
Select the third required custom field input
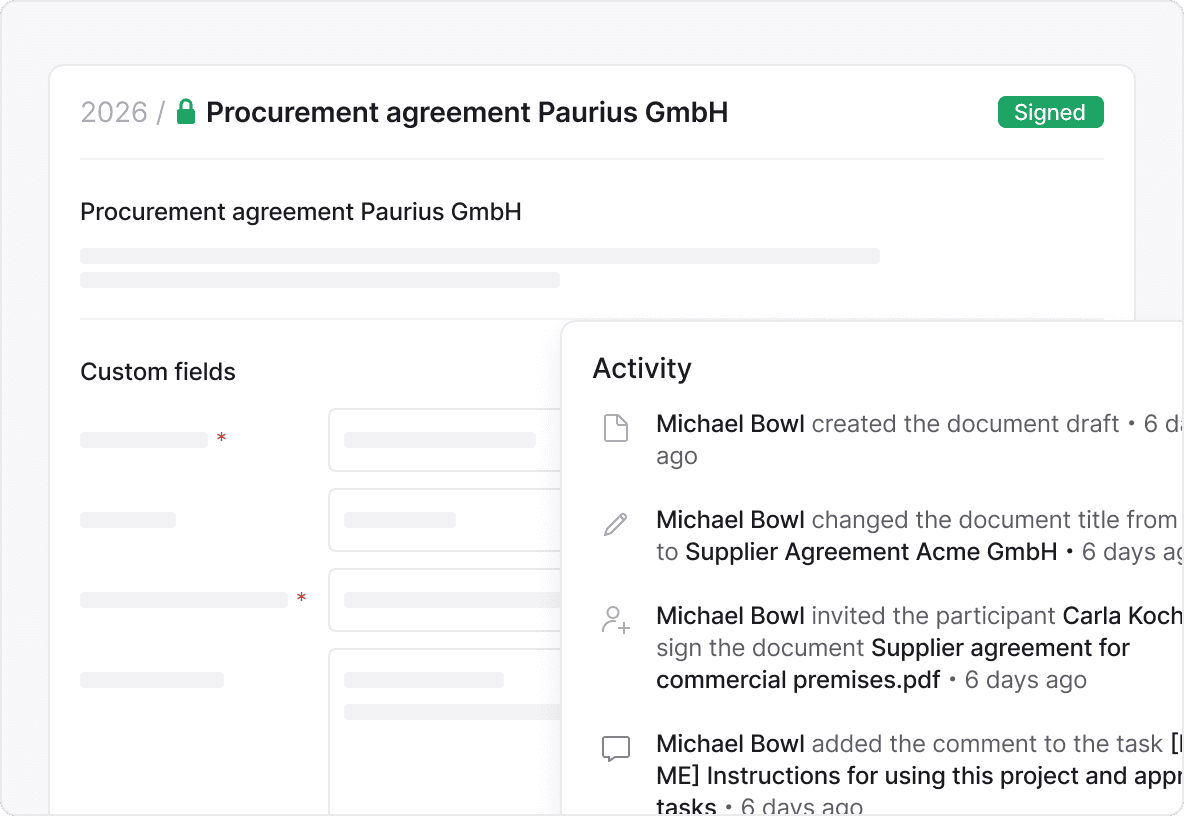tap(444, 600)
